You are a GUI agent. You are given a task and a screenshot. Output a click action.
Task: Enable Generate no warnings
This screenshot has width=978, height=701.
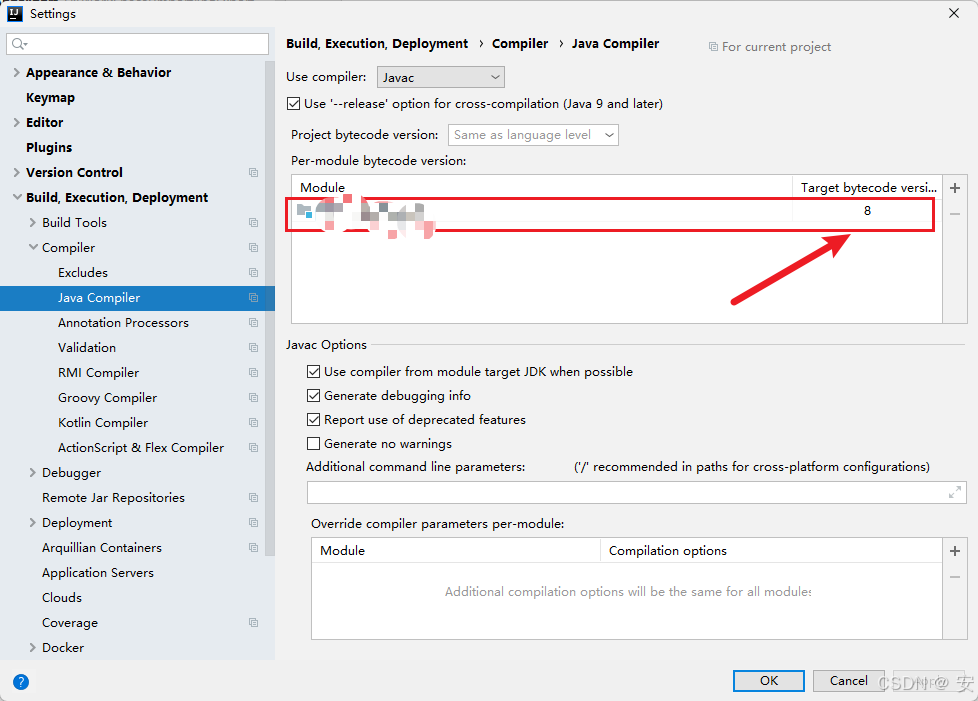coord(314,443)
